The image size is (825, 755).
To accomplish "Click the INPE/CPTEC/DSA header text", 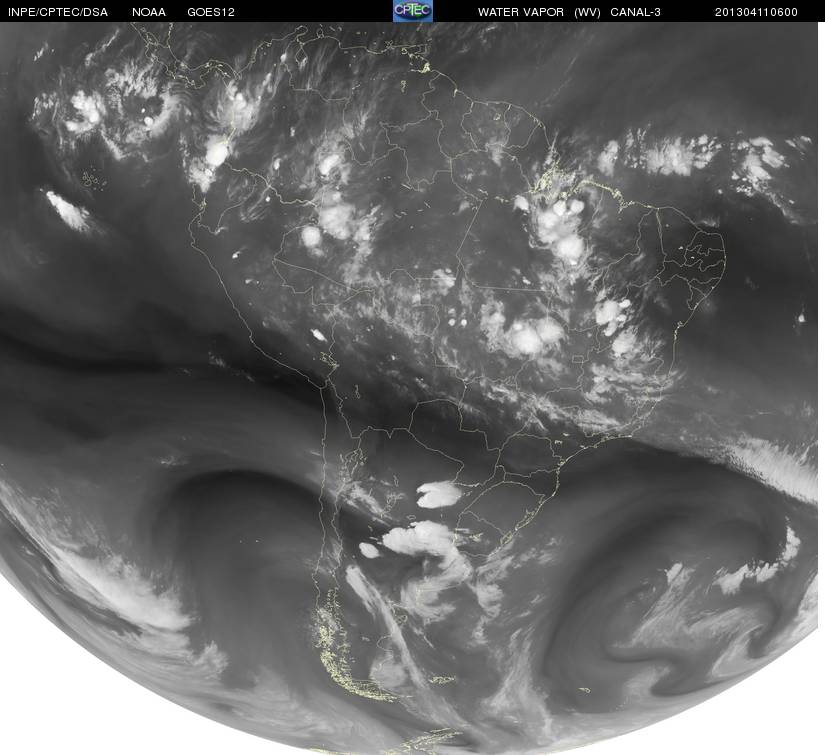I will coord(57,12).
